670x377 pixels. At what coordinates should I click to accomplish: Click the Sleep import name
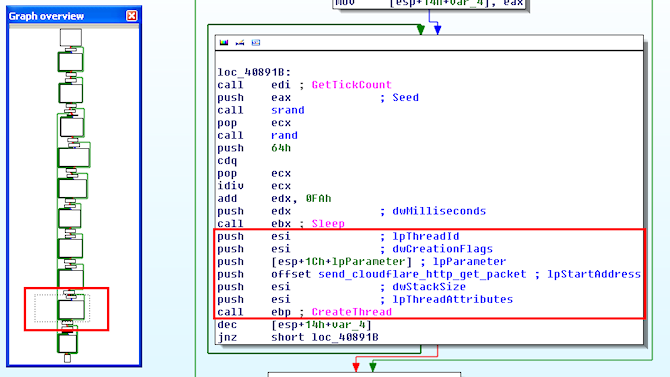pos(328,224)
